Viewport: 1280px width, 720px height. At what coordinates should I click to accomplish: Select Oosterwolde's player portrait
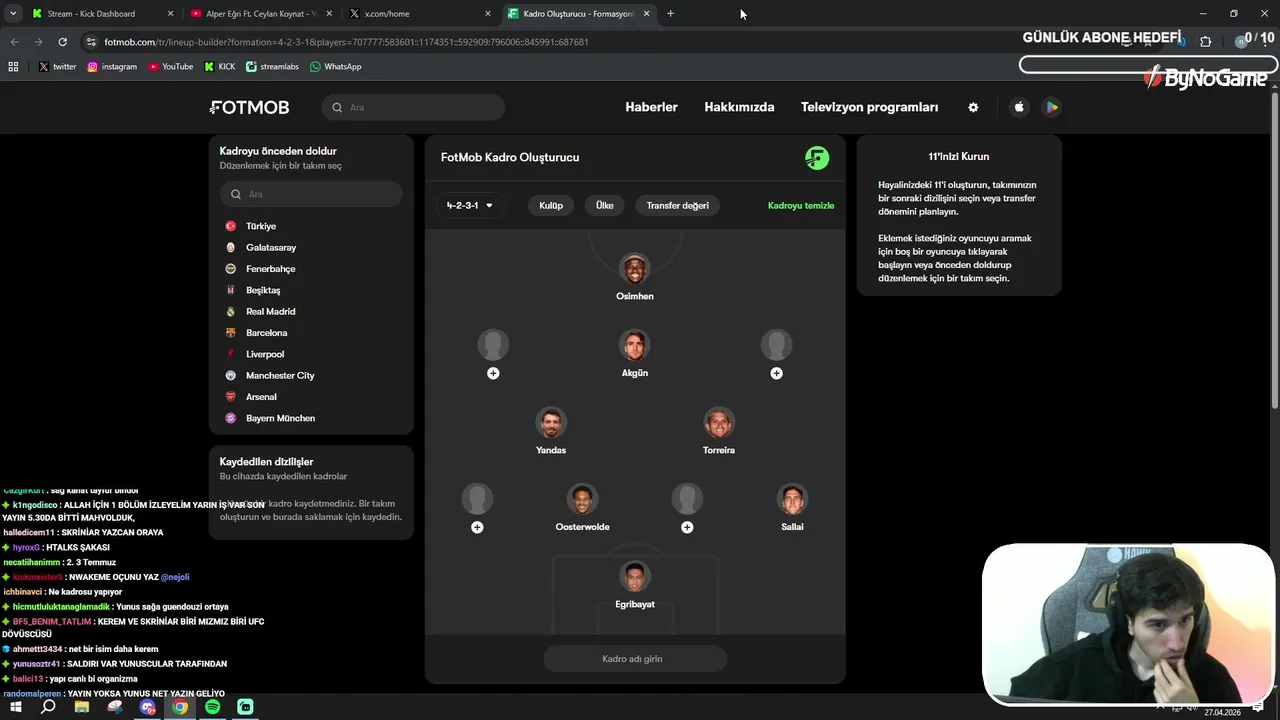pyautogui.click(x=582, y=499)
